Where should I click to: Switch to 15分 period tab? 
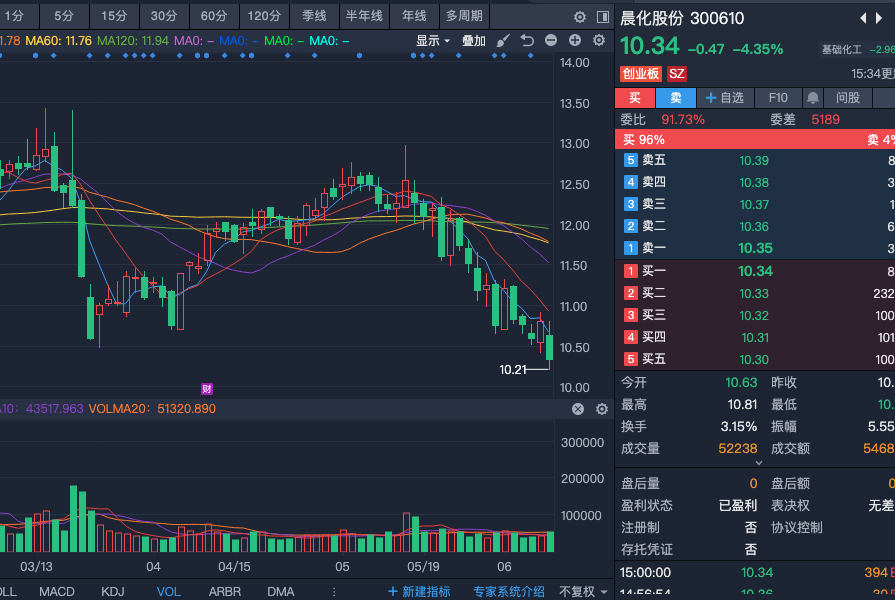tap(114, 16)
